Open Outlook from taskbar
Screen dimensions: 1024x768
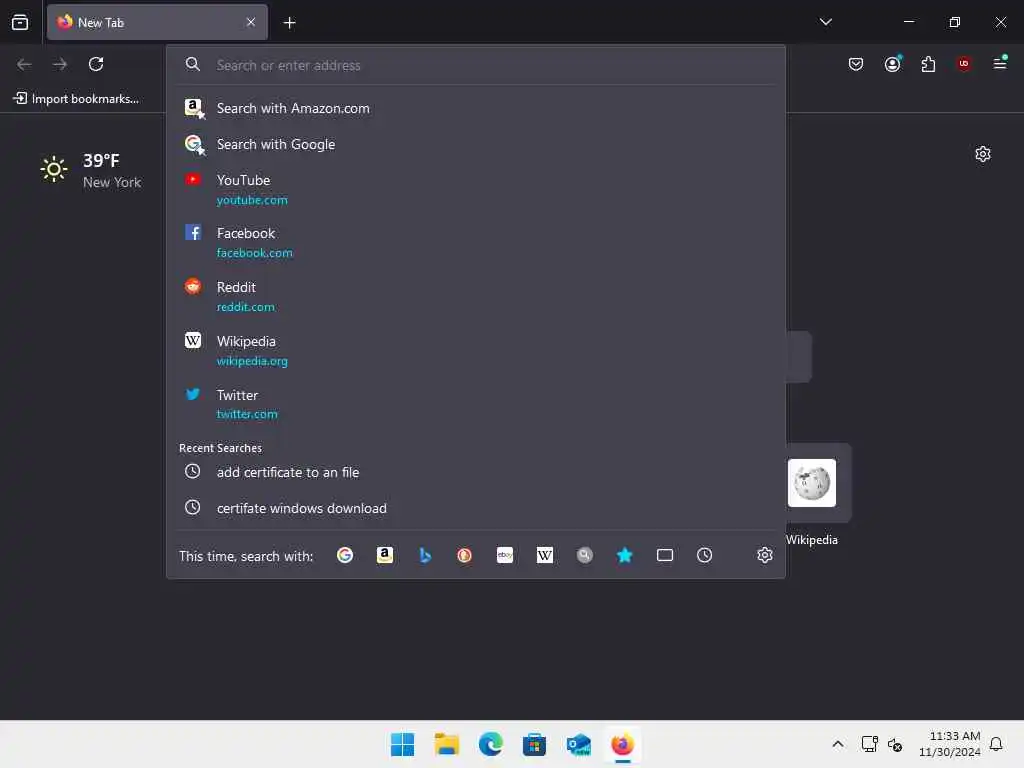579,744
